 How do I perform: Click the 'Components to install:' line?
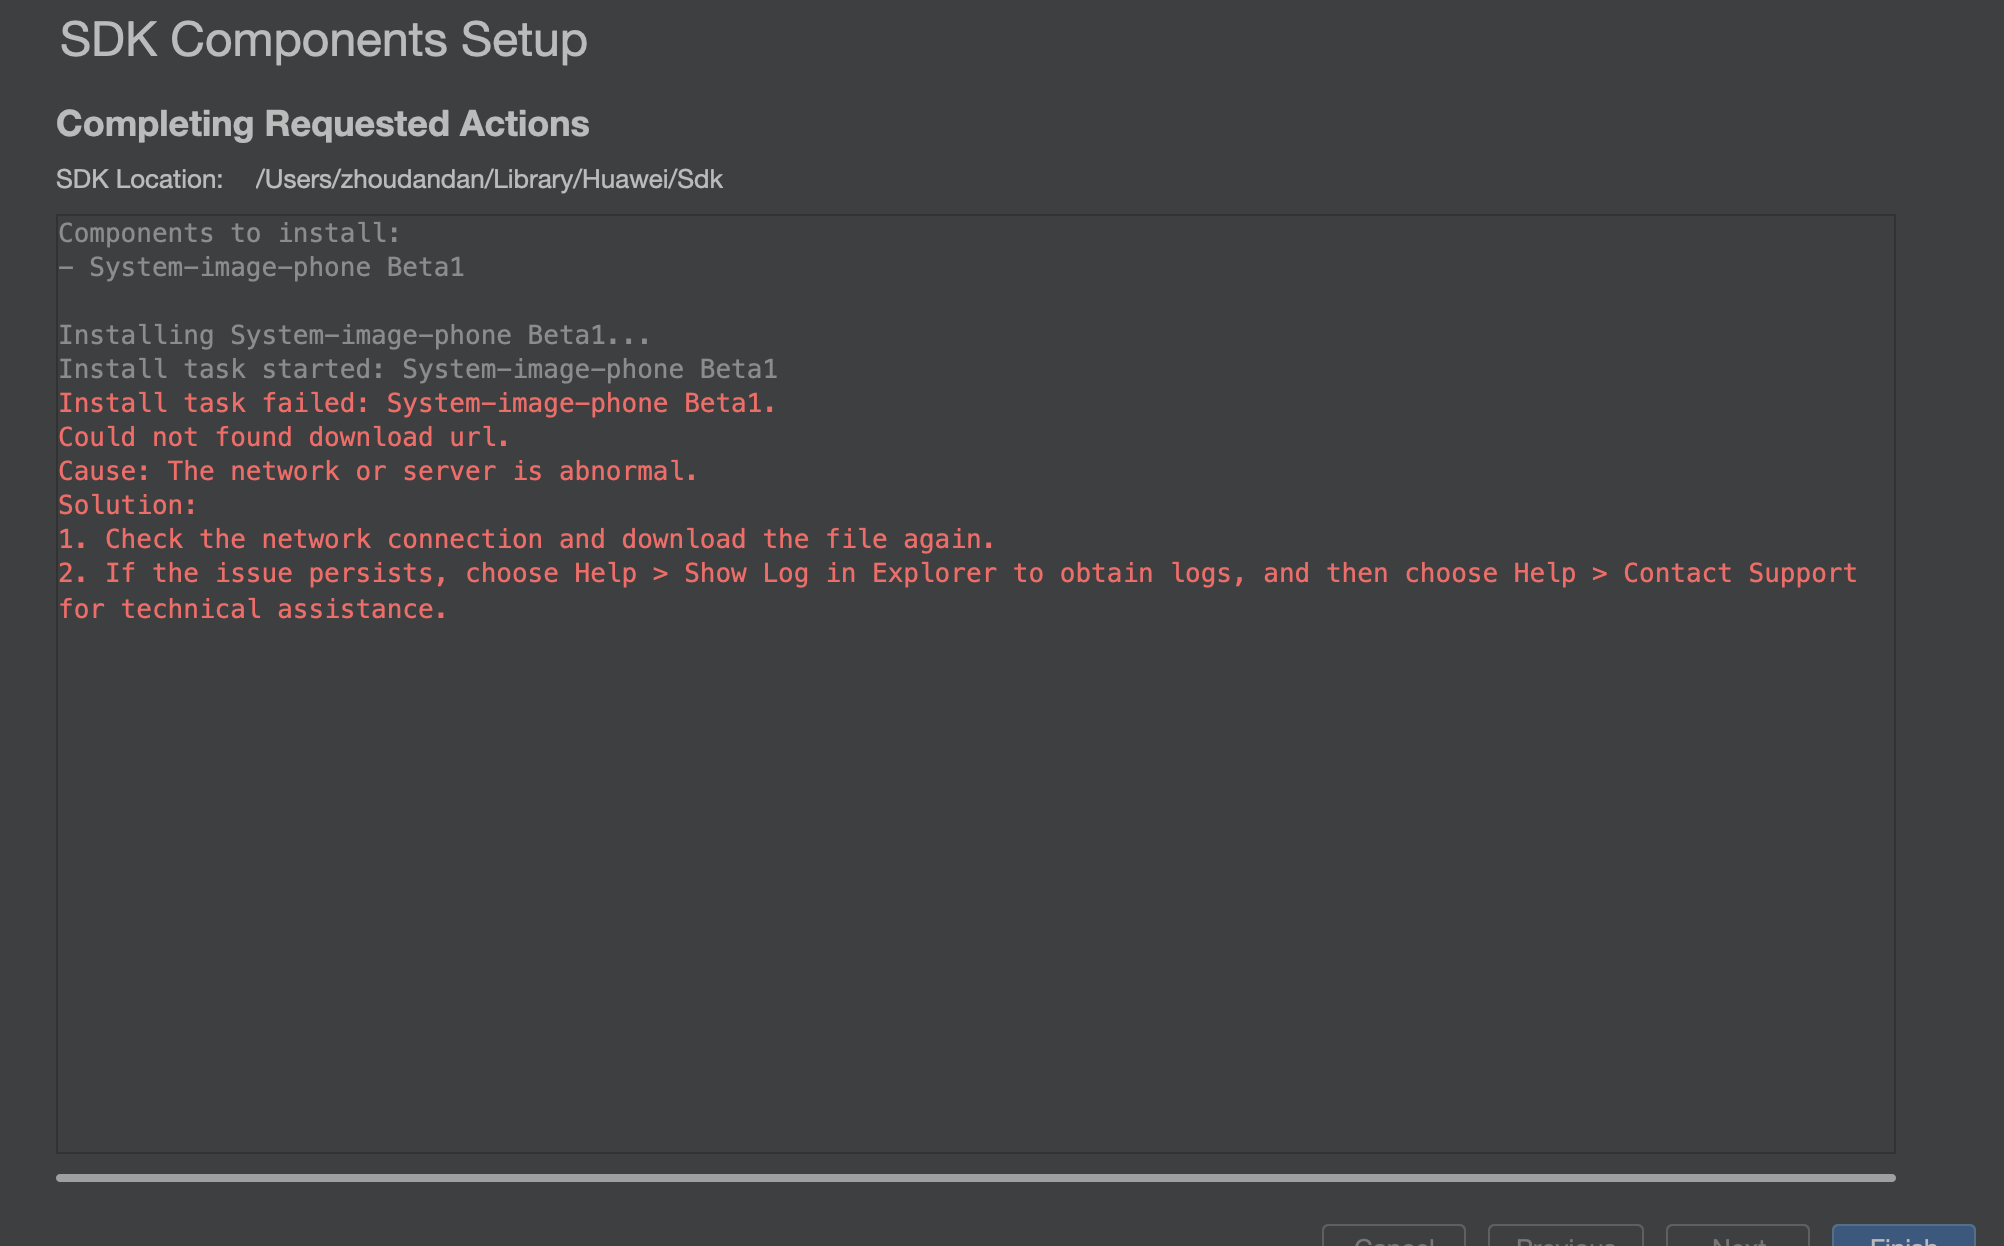229,233
